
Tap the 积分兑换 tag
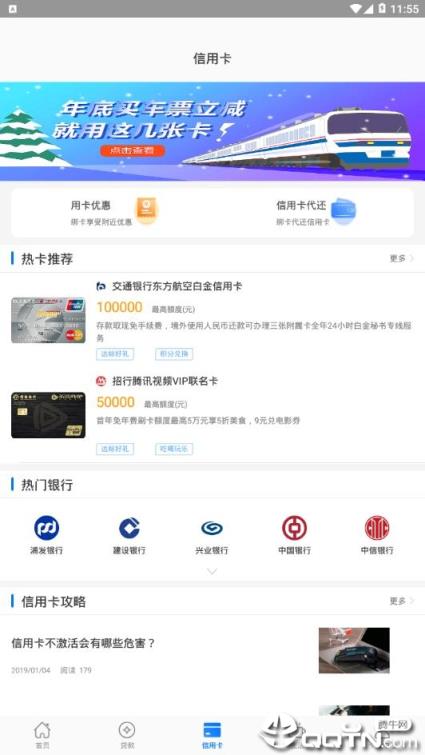174,354
